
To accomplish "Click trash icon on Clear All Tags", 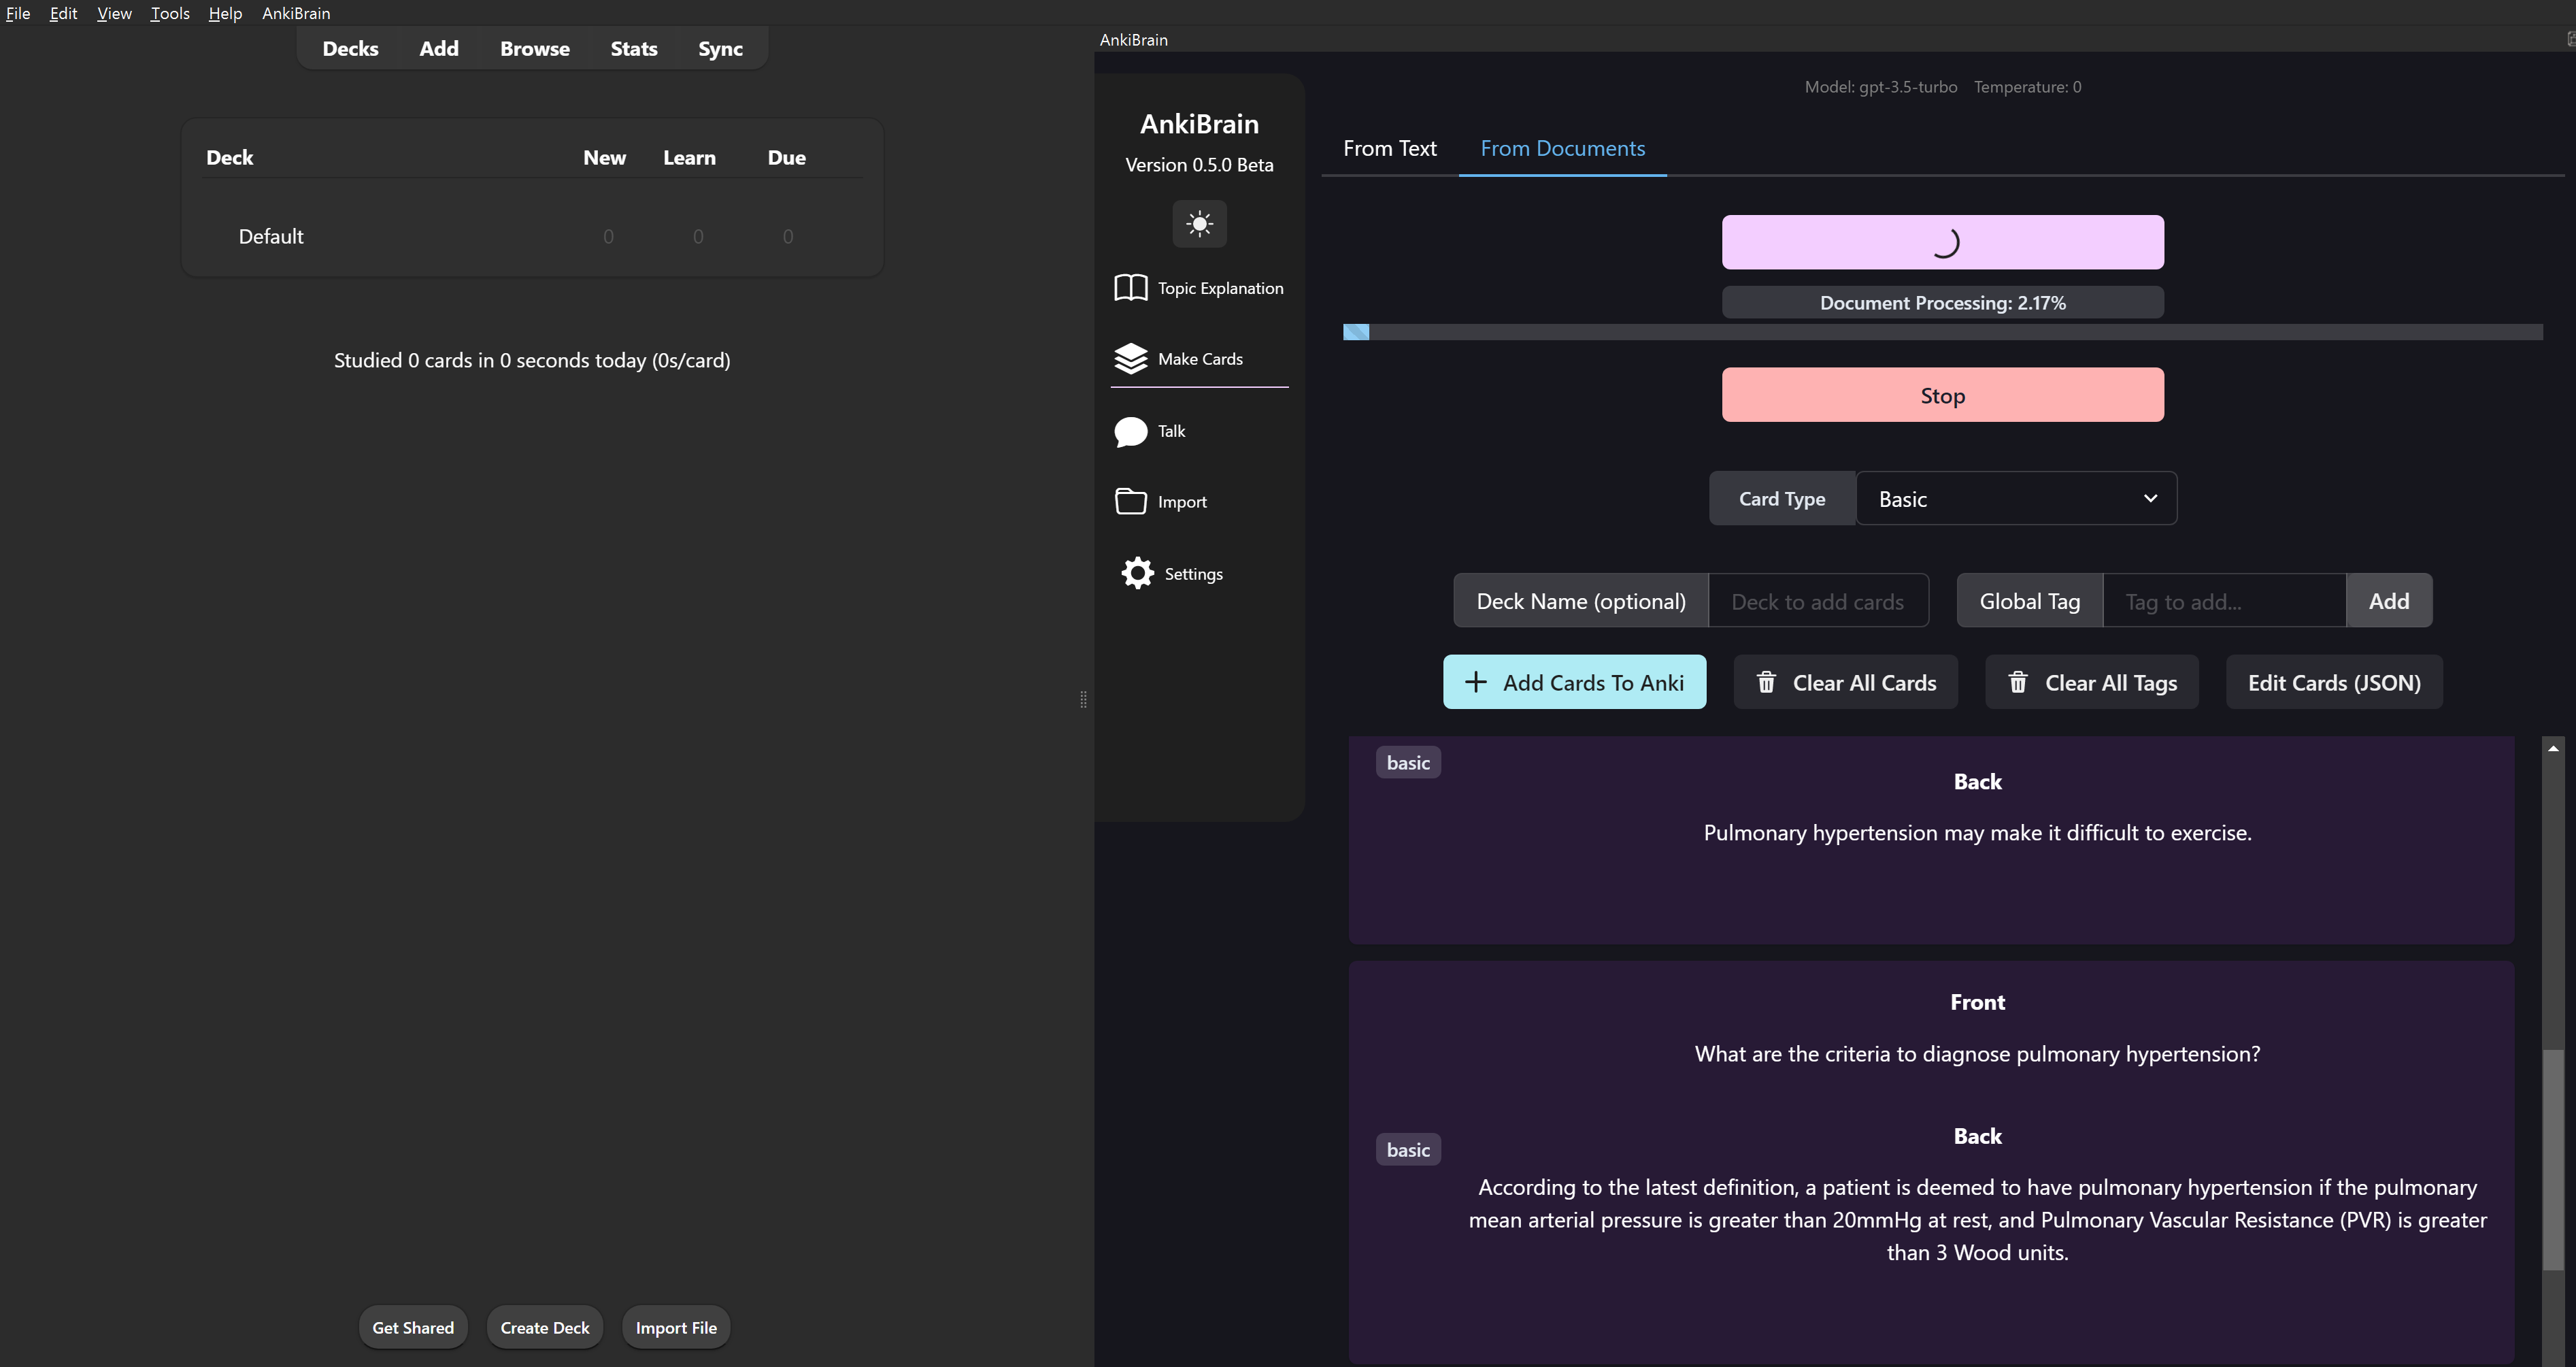I will pos(2018,682).
